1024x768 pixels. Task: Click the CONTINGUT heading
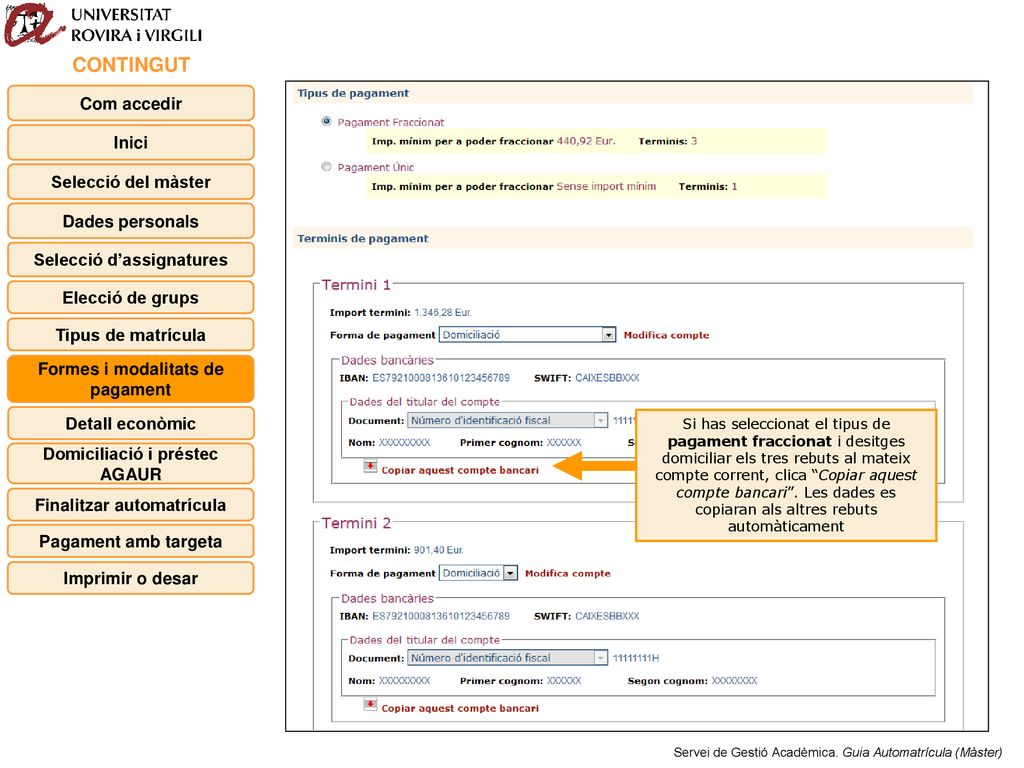click(x=131, y=65)
